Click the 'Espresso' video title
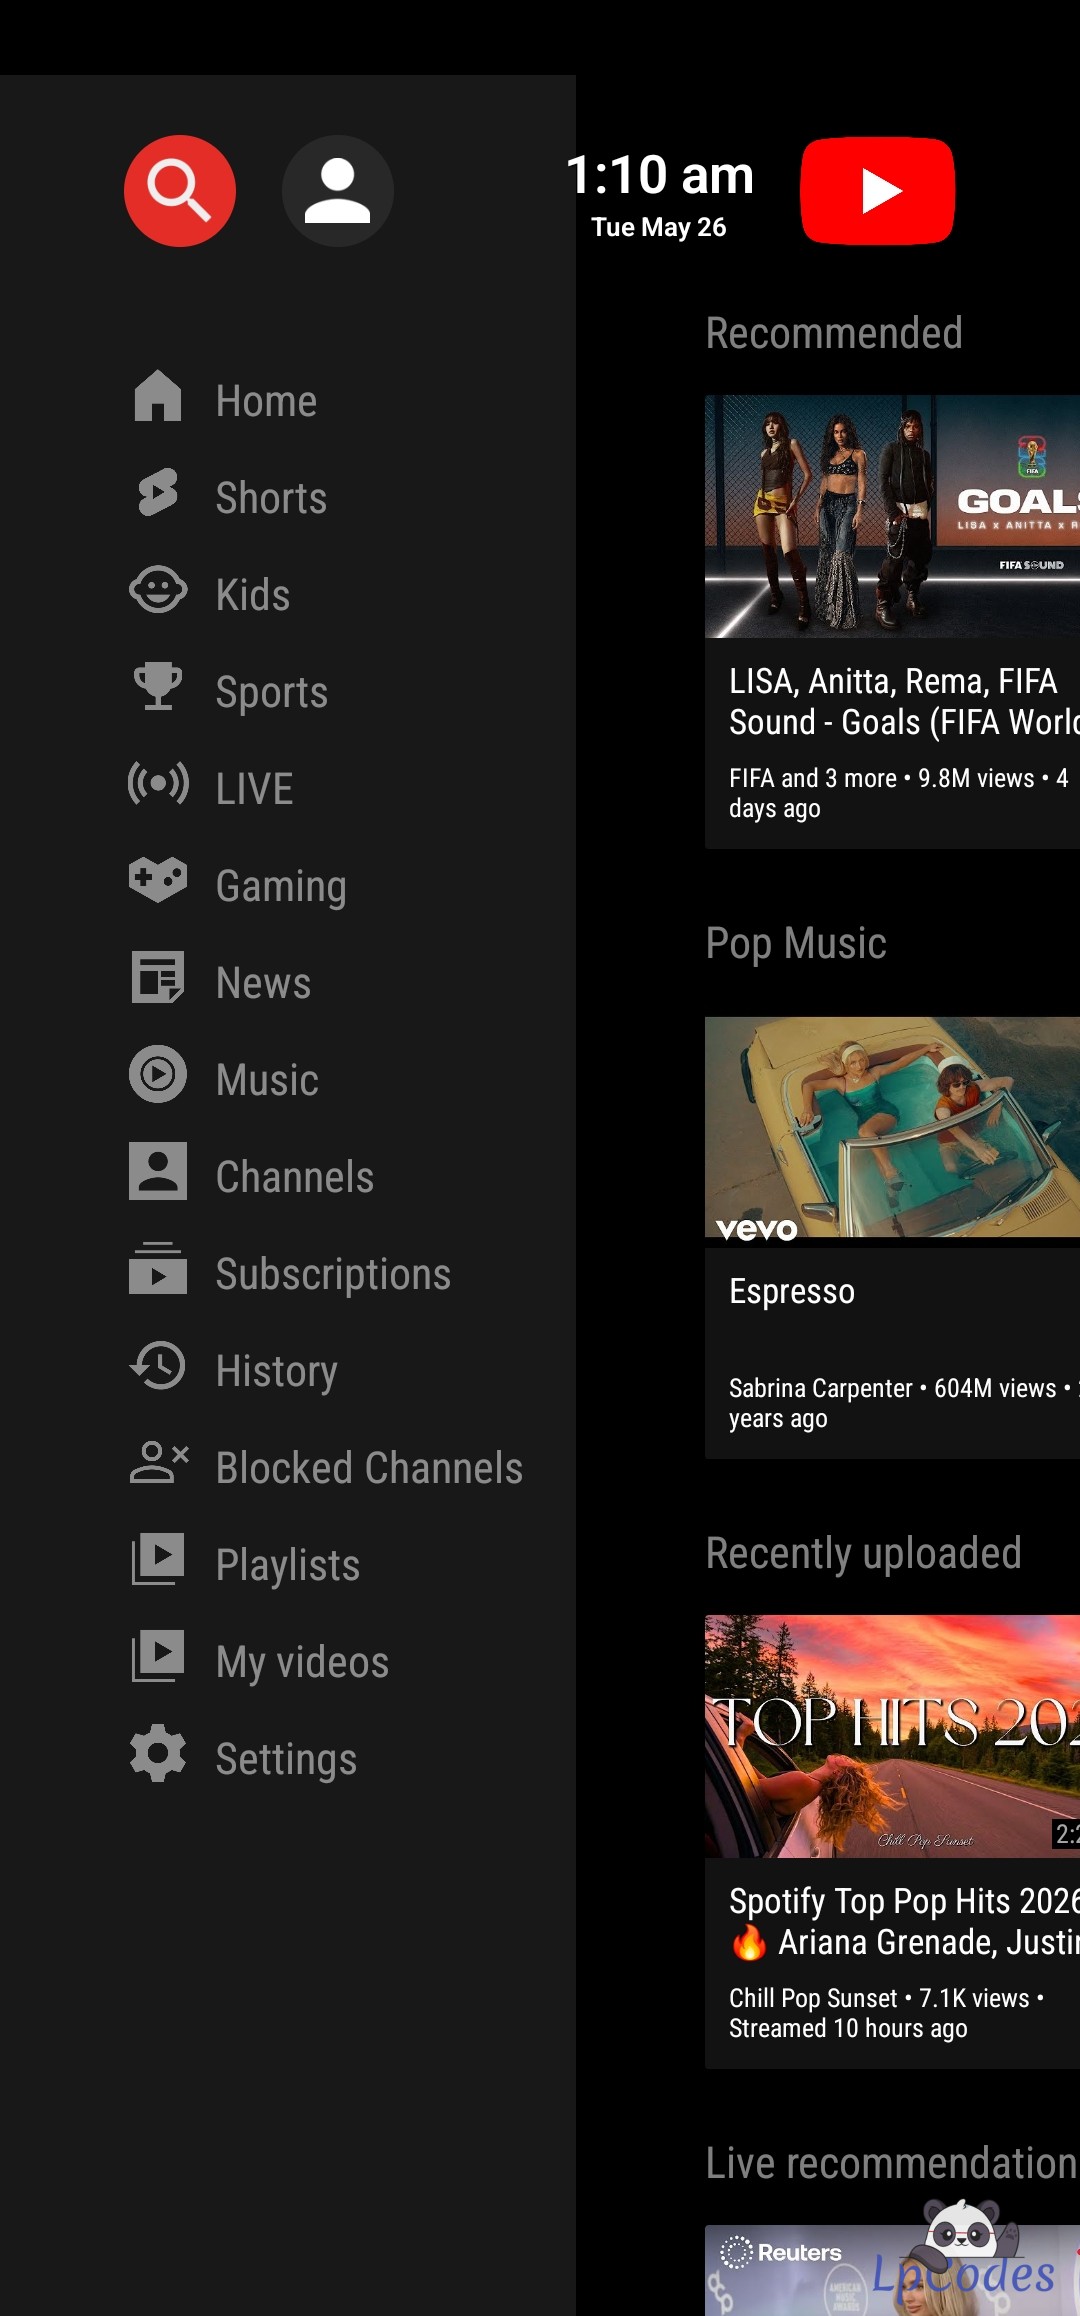Screen dimensions: 1080x2316 (792, 1291)
